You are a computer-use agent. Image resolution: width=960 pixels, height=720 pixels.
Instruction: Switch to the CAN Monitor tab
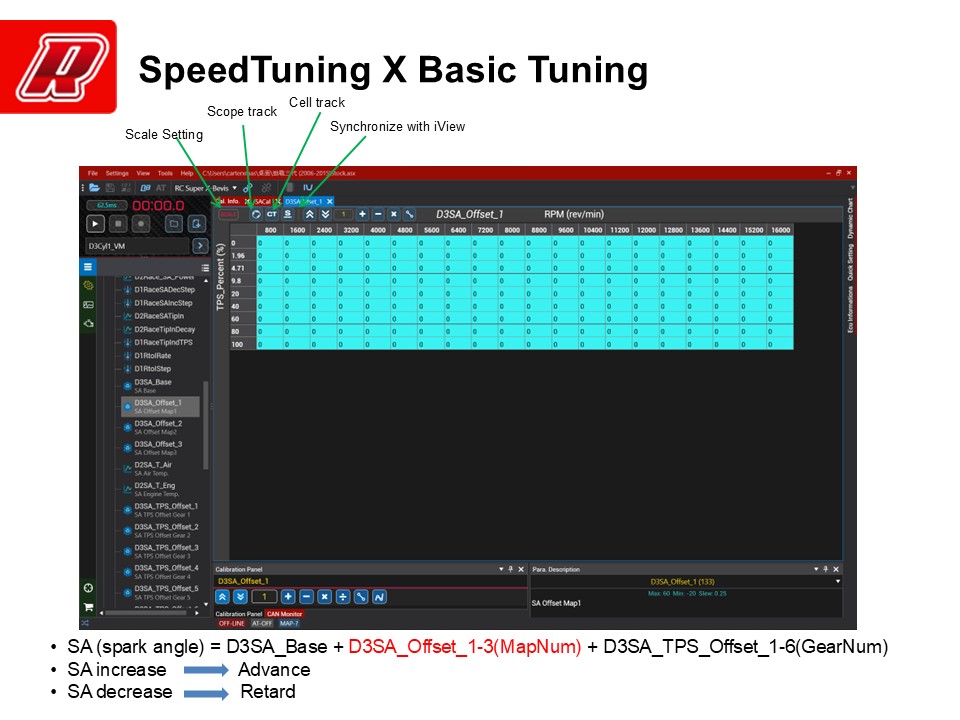pyautogui.click(x=285, y=614)
